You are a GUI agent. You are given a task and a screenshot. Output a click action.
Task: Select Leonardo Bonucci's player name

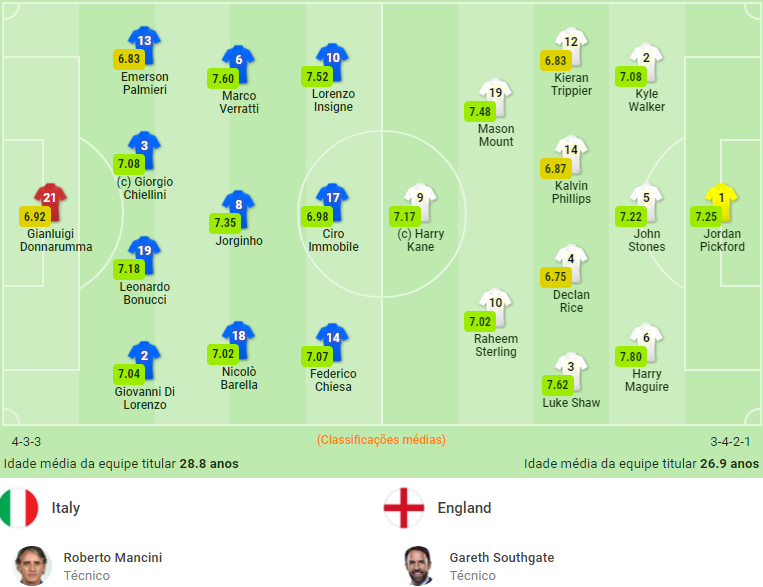pyautogui.click(x=145, y=293)
